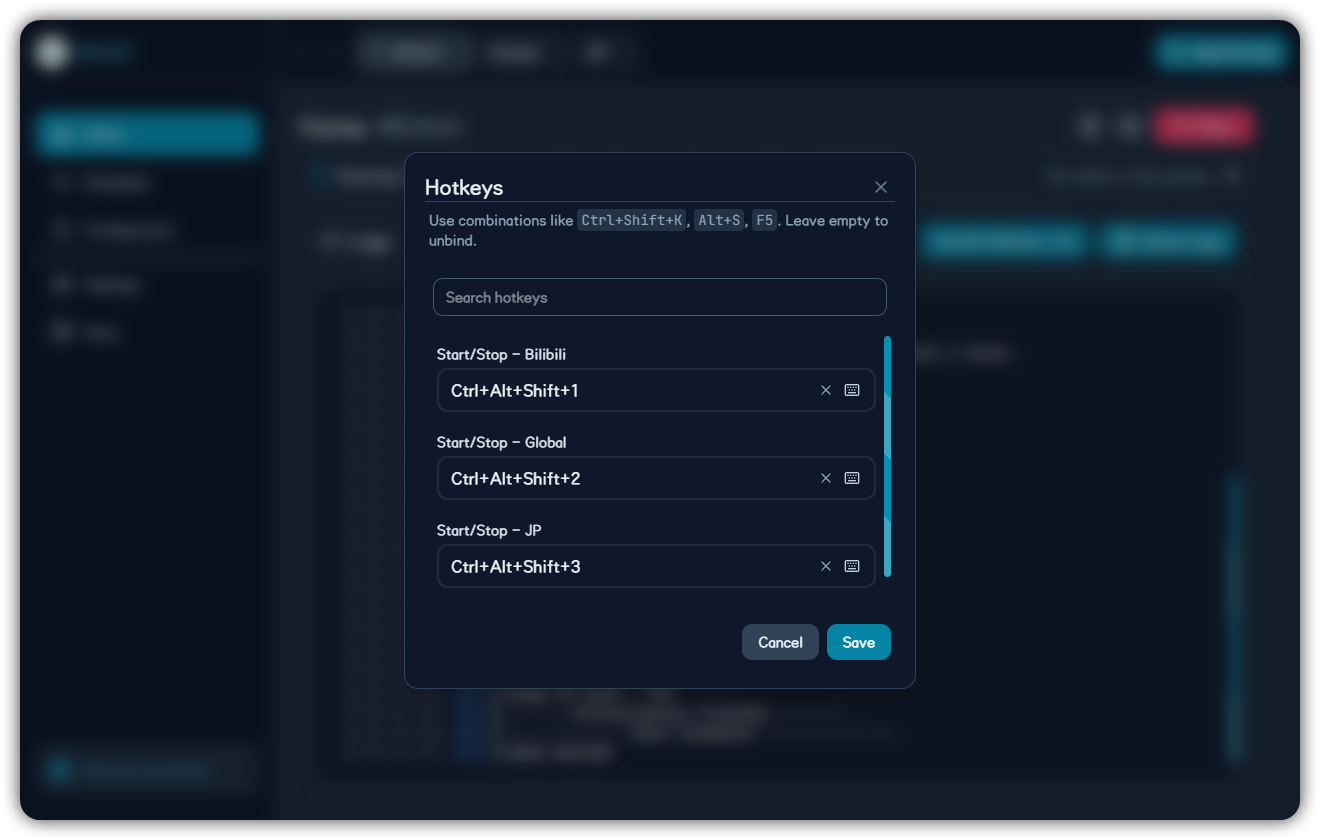
Task: Click the F5 example code
Action: click(764, 220)
